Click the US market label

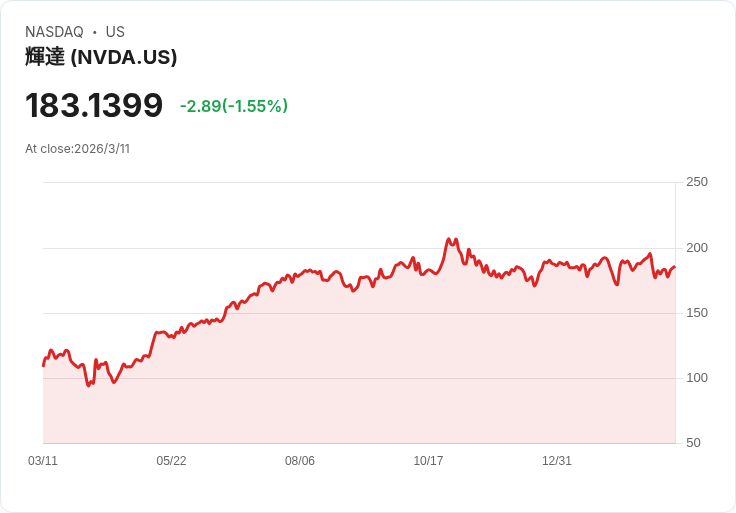pyautogui.click(x=115, y=32)
